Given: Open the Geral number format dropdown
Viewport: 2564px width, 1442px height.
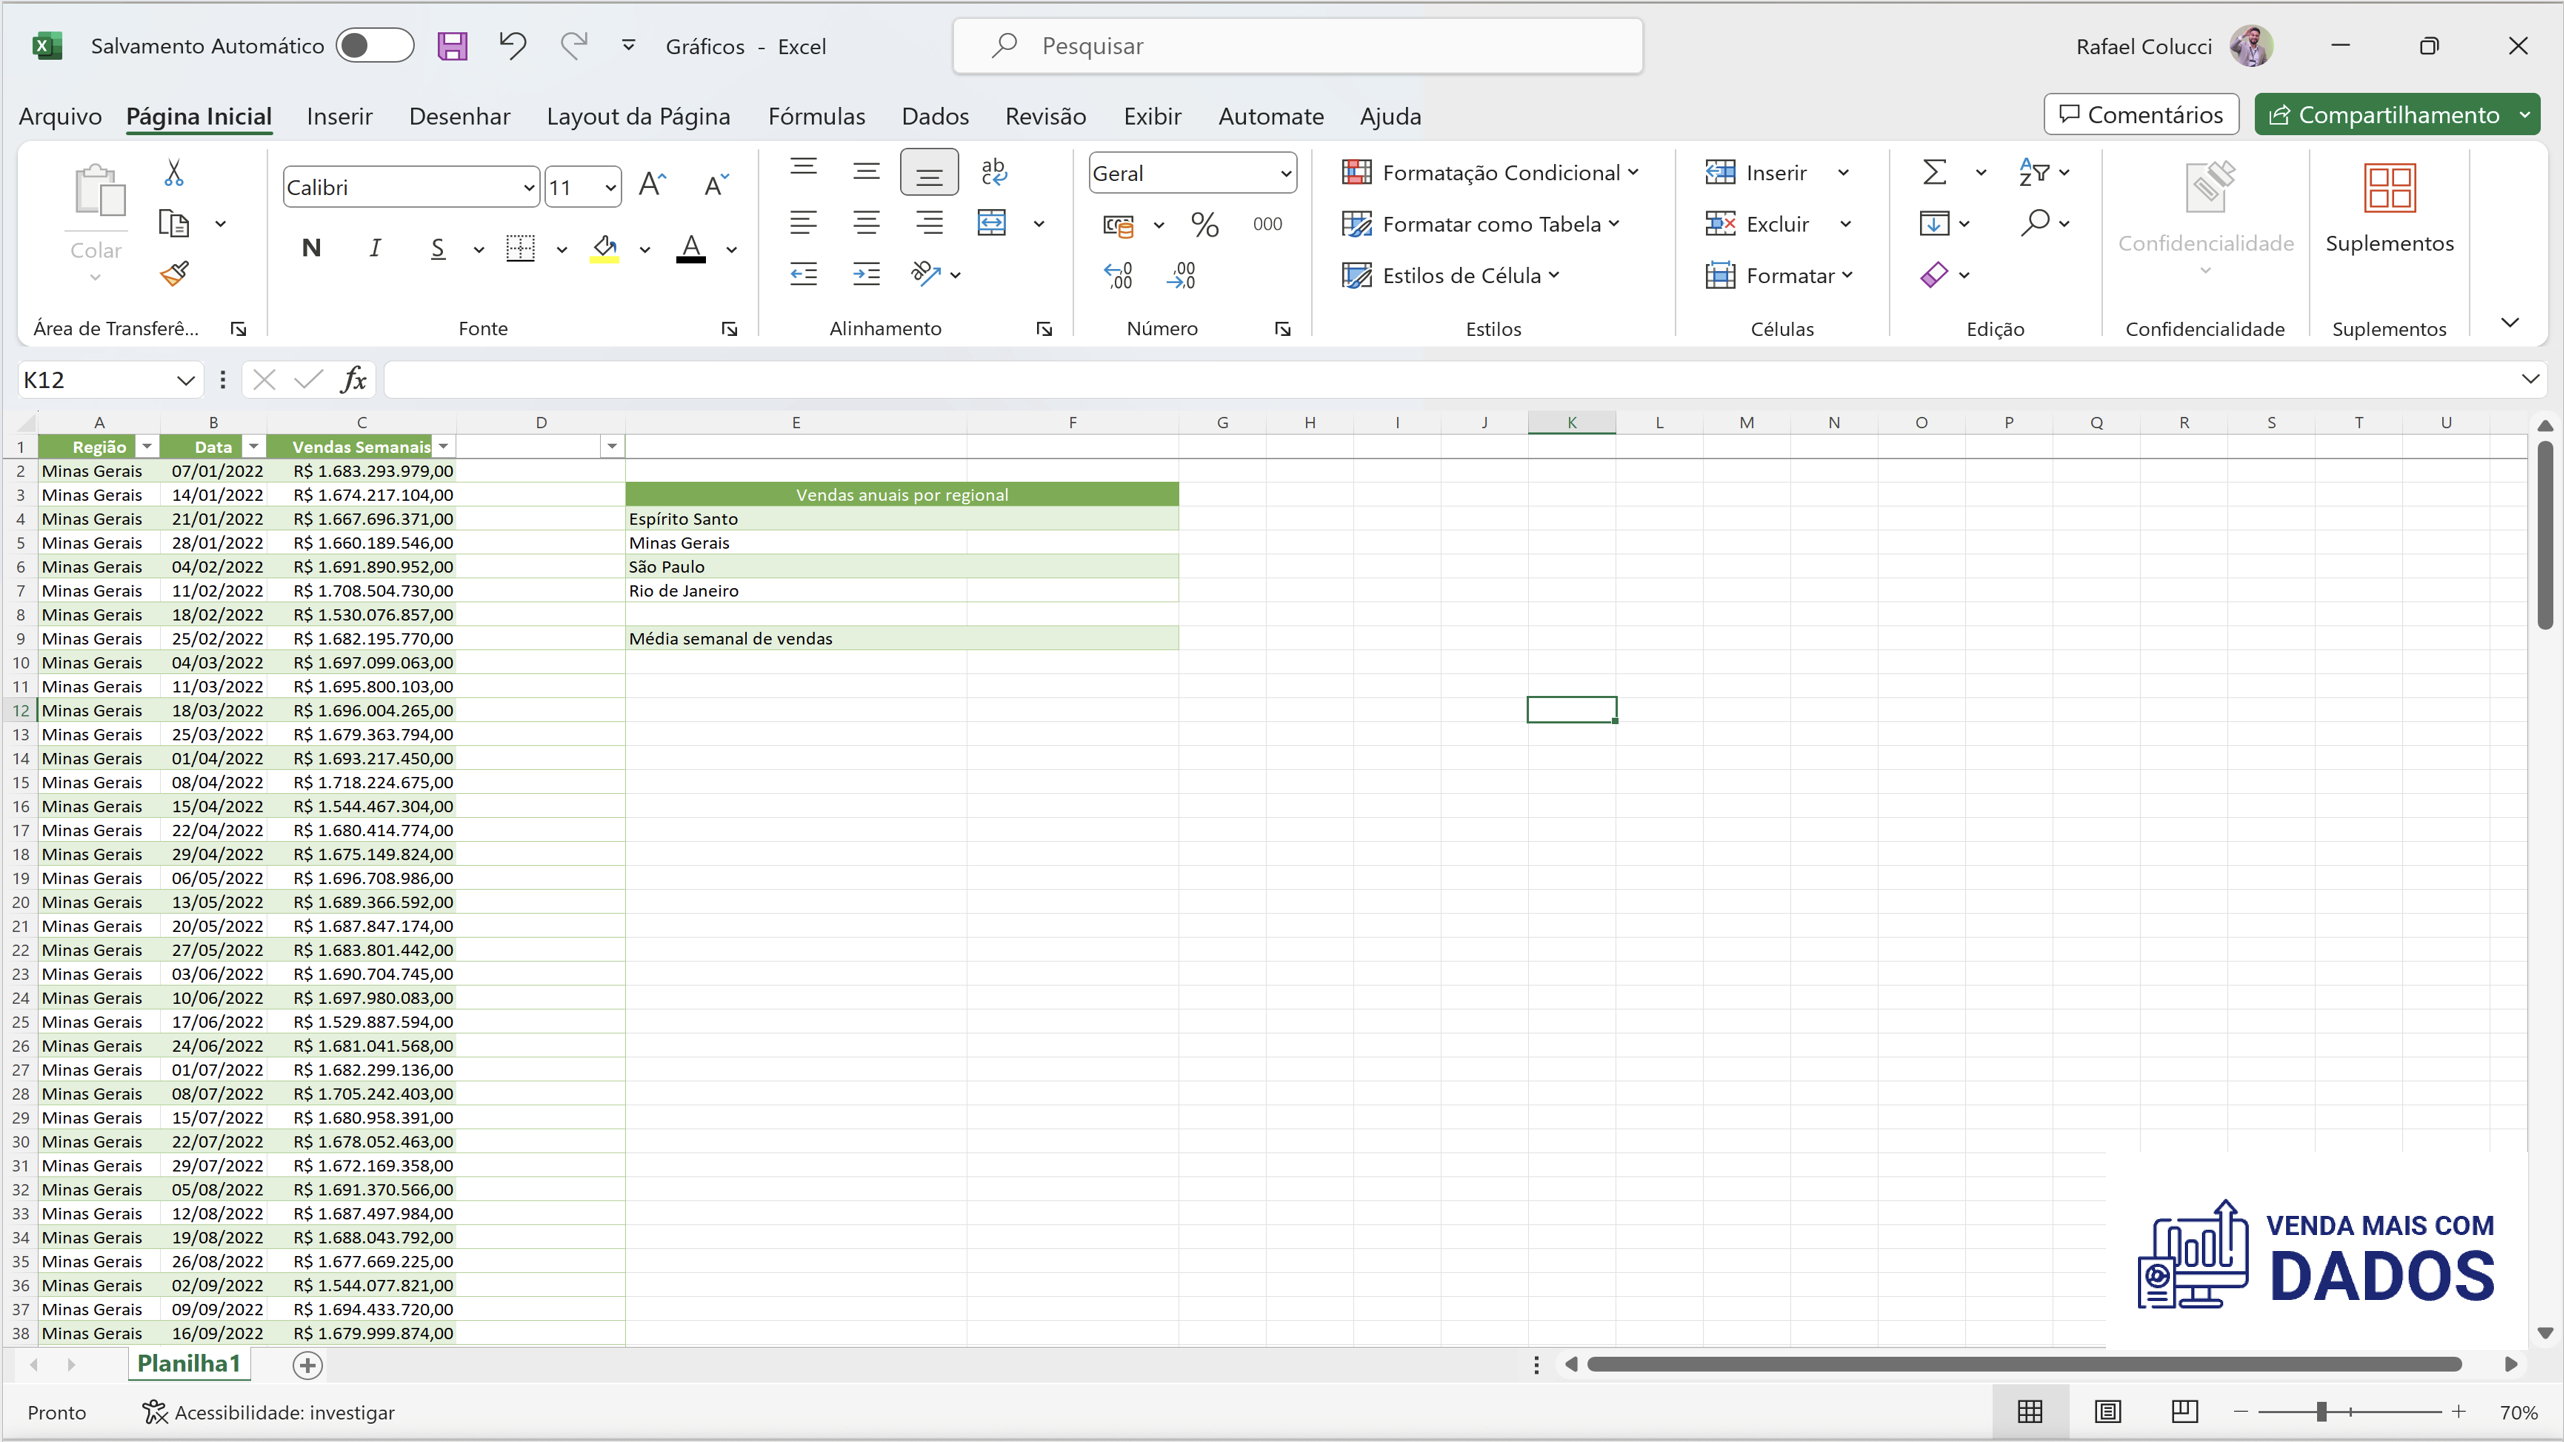Looking at the screenshot, I should [1286, 172].
